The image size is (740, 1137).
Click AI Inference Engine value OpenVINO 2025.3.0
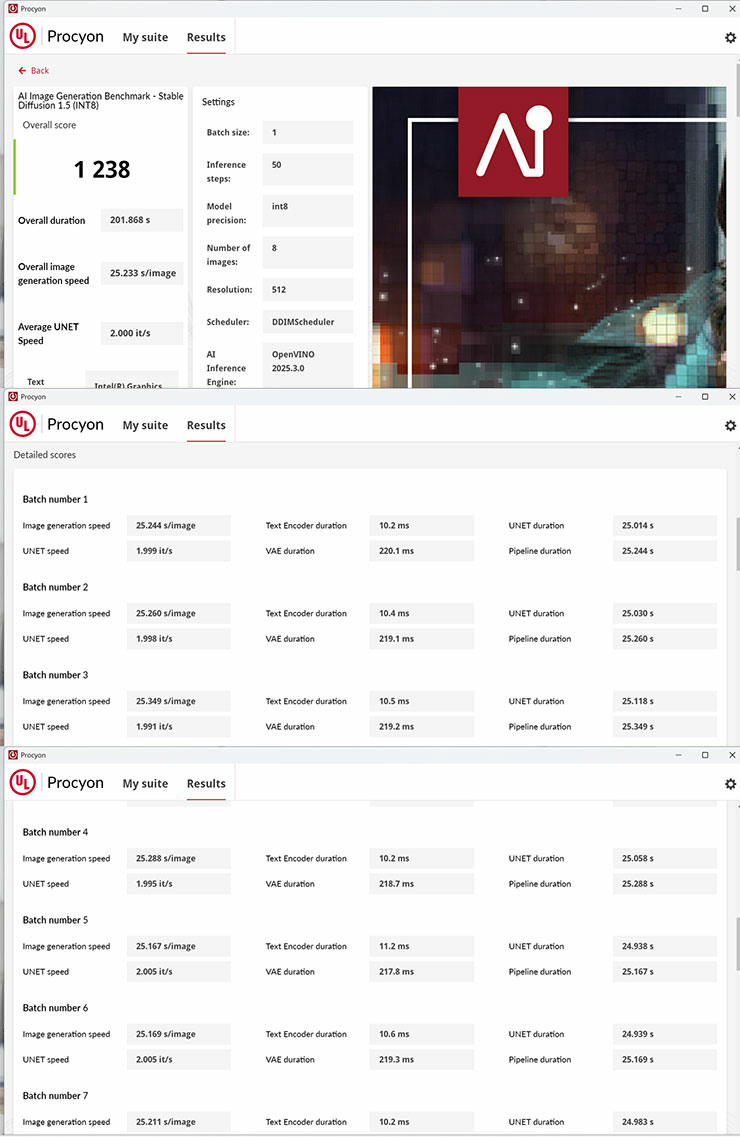[x=307, y=365]
